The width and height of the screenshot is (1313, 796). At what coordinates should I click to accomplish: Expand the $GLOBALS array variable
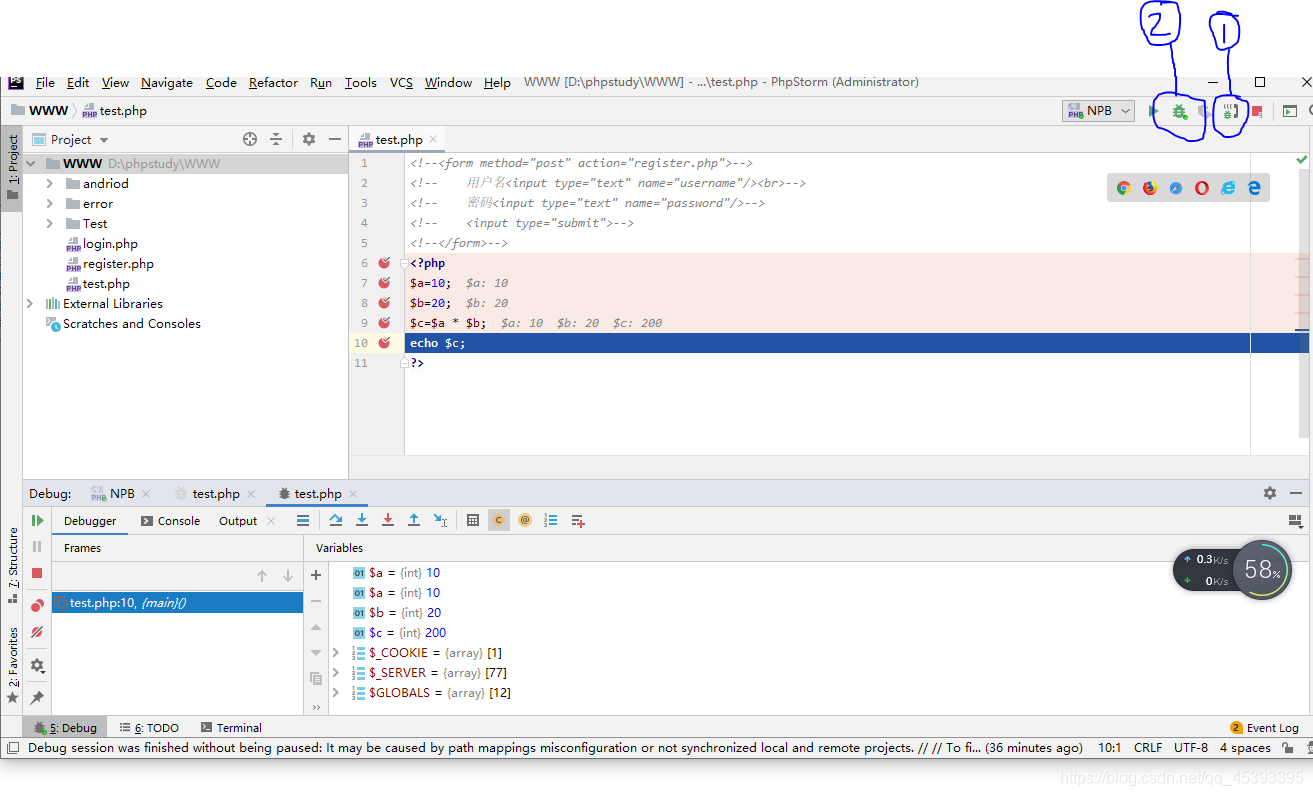coord(336,693)
